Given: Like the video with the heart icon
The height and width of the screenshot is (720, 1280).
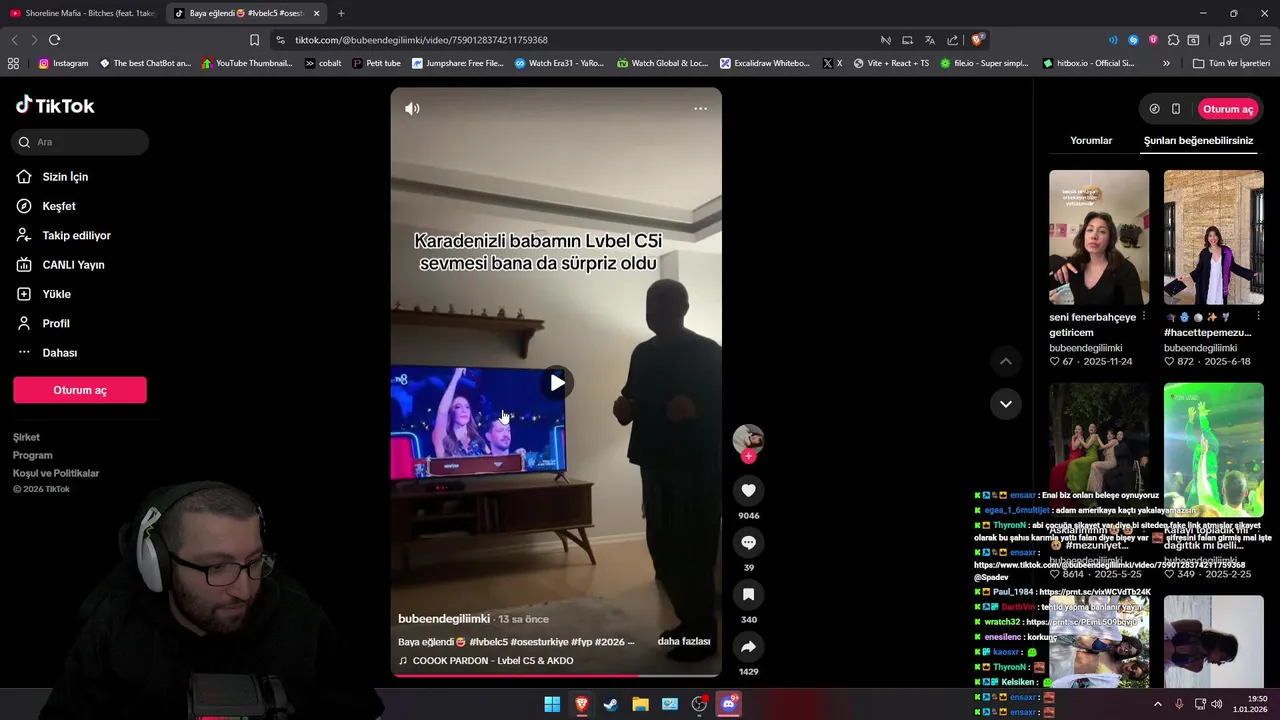Looking at the screenshot, I should pyautogui.click(x=748, y=490).
